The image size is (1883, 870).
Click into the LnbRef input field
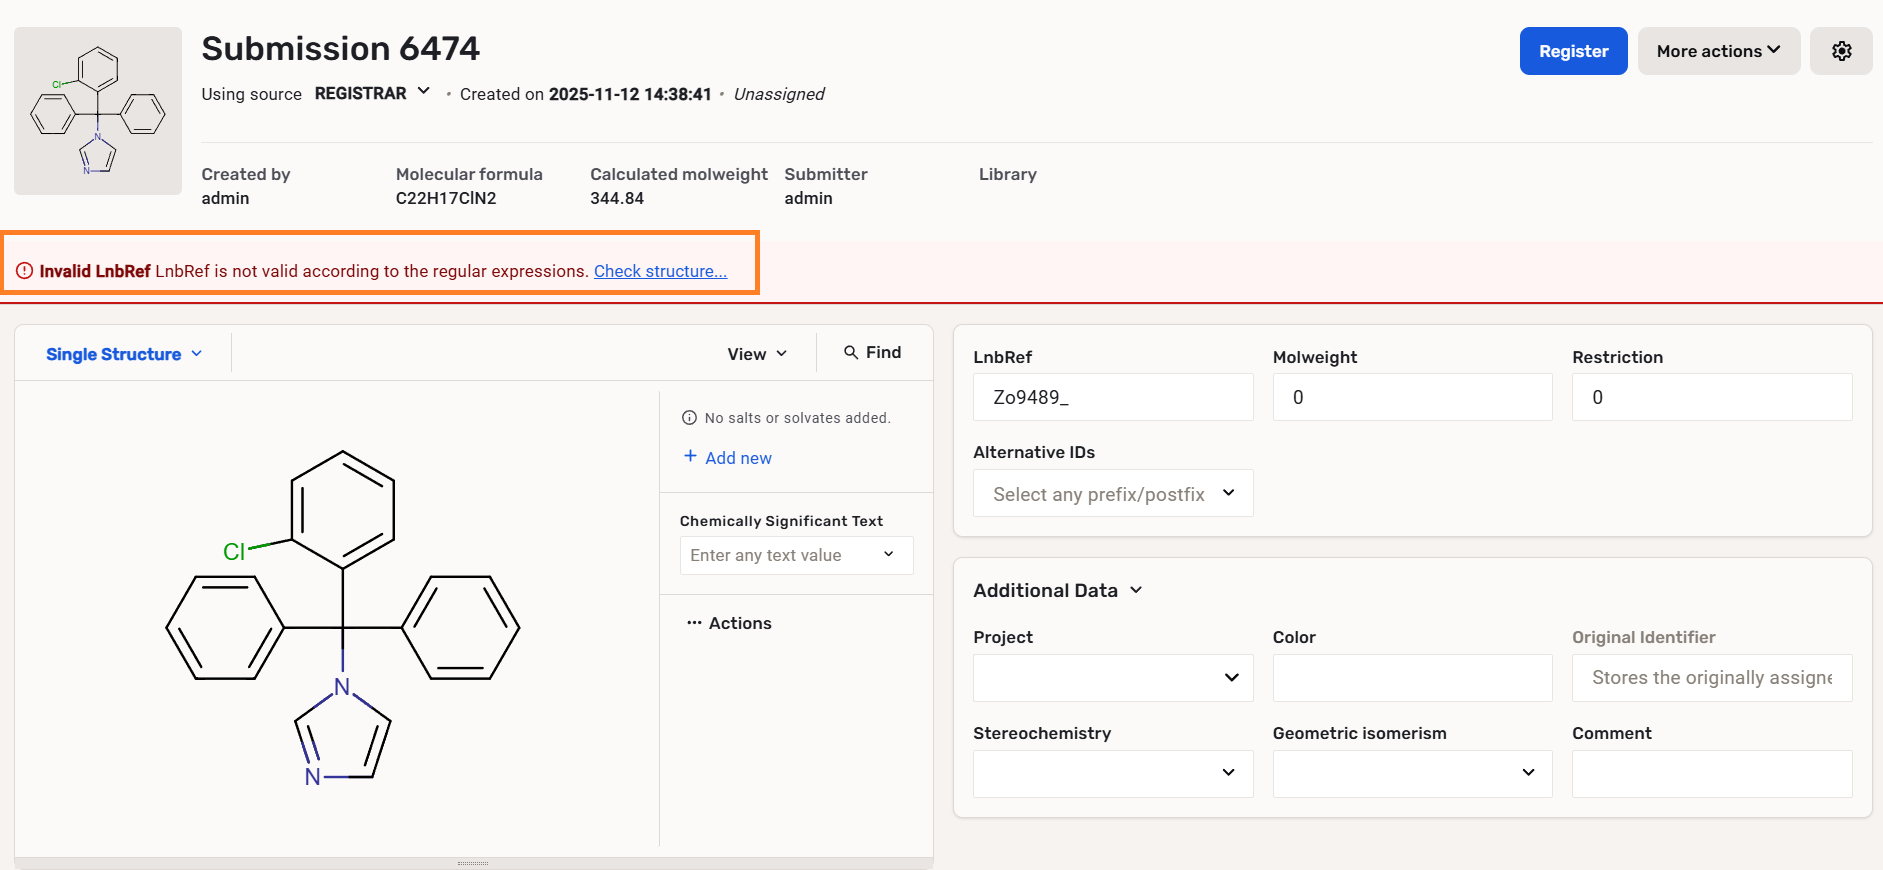click(x=1112, y=397)
